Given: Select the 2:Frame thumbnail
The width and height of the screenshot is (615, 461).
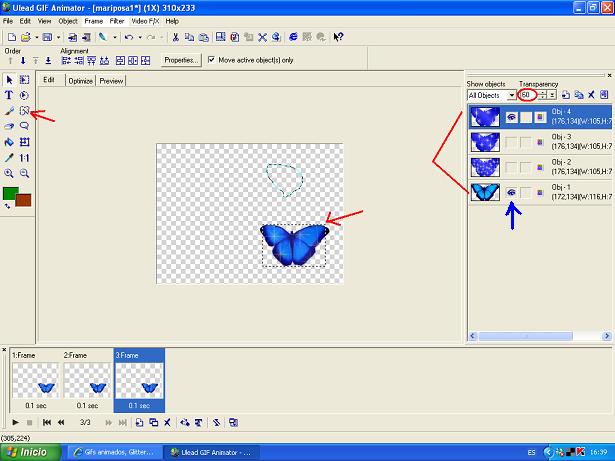Looking at the screenshot, I should [x=87, y=380].
